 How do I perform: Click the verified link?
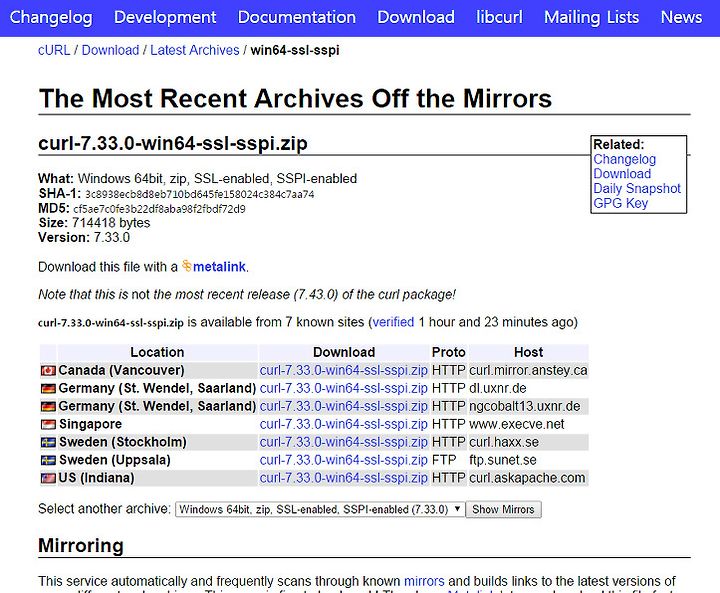pos(393,322)
